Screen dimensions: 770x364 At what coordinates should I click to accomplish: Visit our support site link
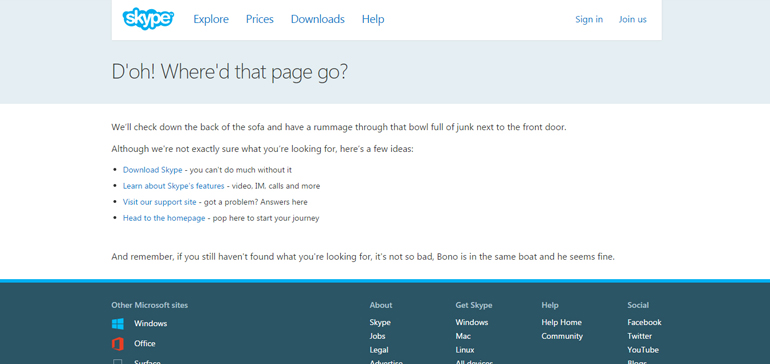(160, 202)
